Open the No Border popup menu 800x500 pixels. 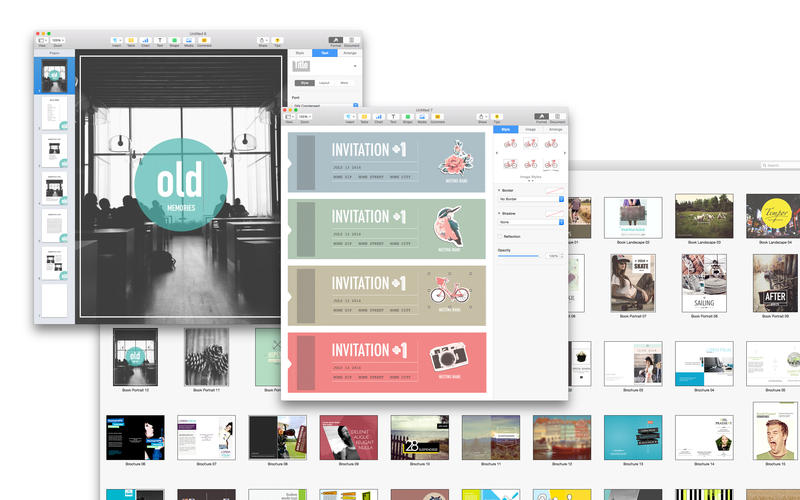click(531, 199)
